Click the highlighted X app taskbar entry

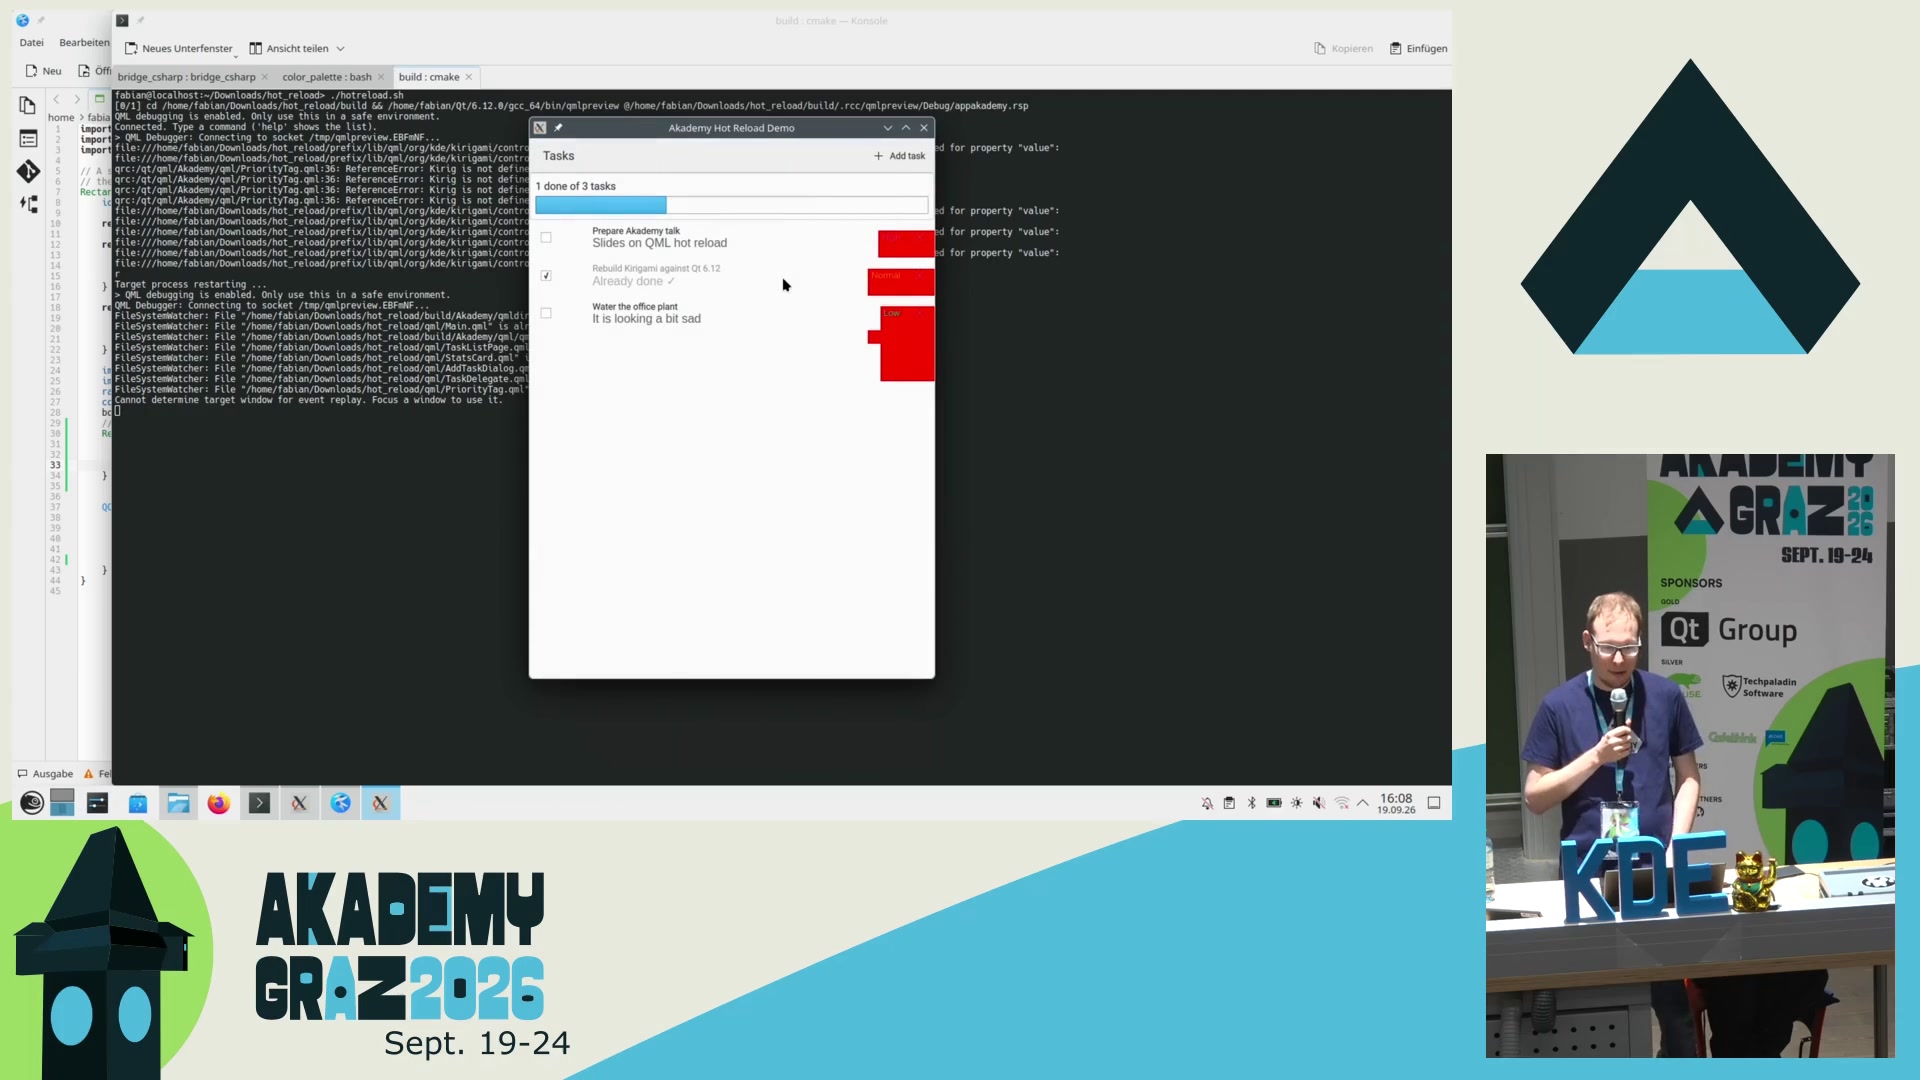381,803
